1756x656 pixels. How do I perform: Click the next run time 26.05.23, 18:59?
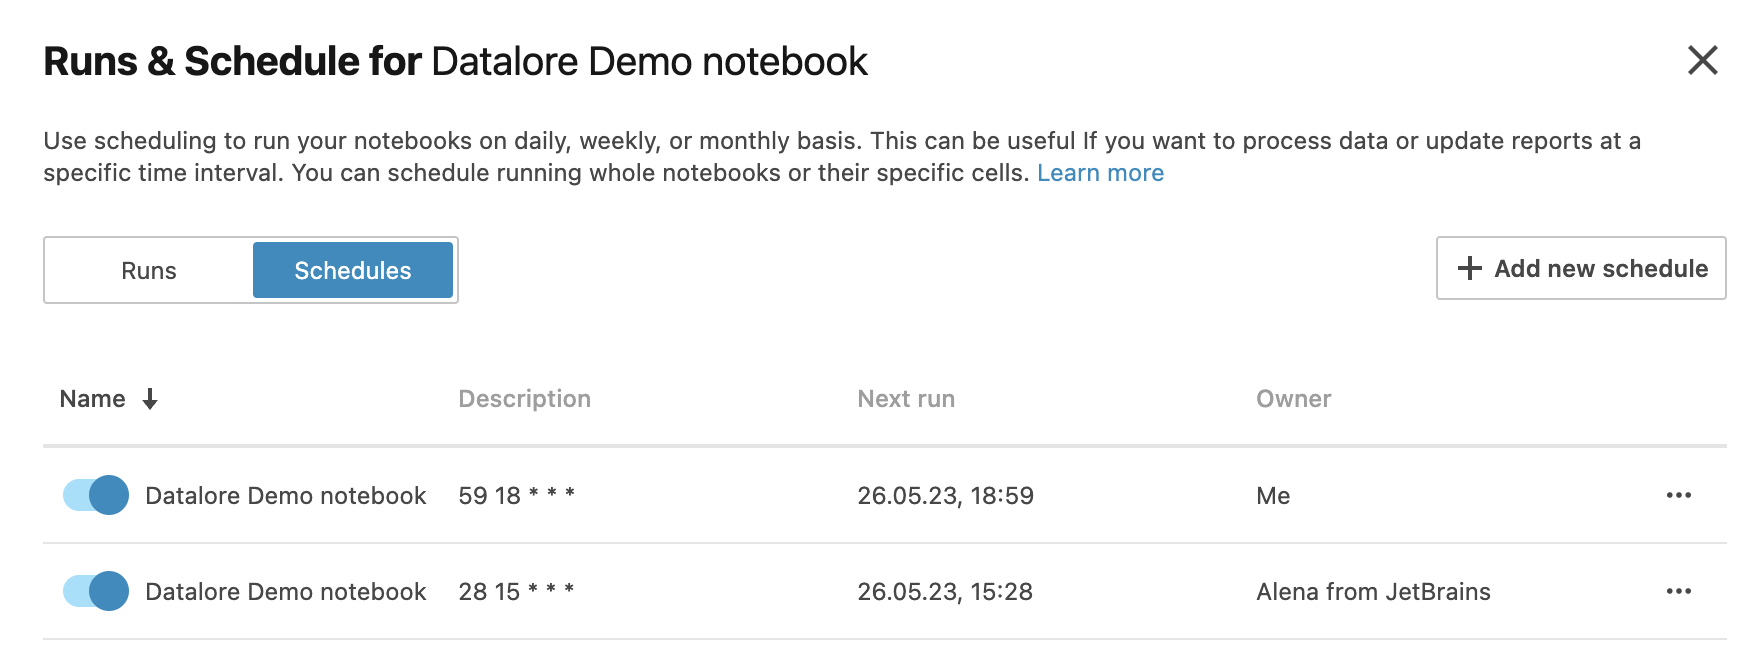(x=945, y=496)
